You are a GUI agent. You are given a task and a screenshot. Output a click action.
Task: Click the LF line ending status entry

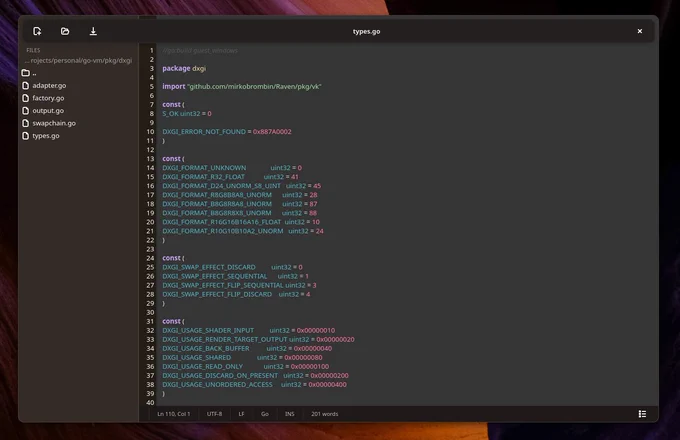(x=242, y=414)
